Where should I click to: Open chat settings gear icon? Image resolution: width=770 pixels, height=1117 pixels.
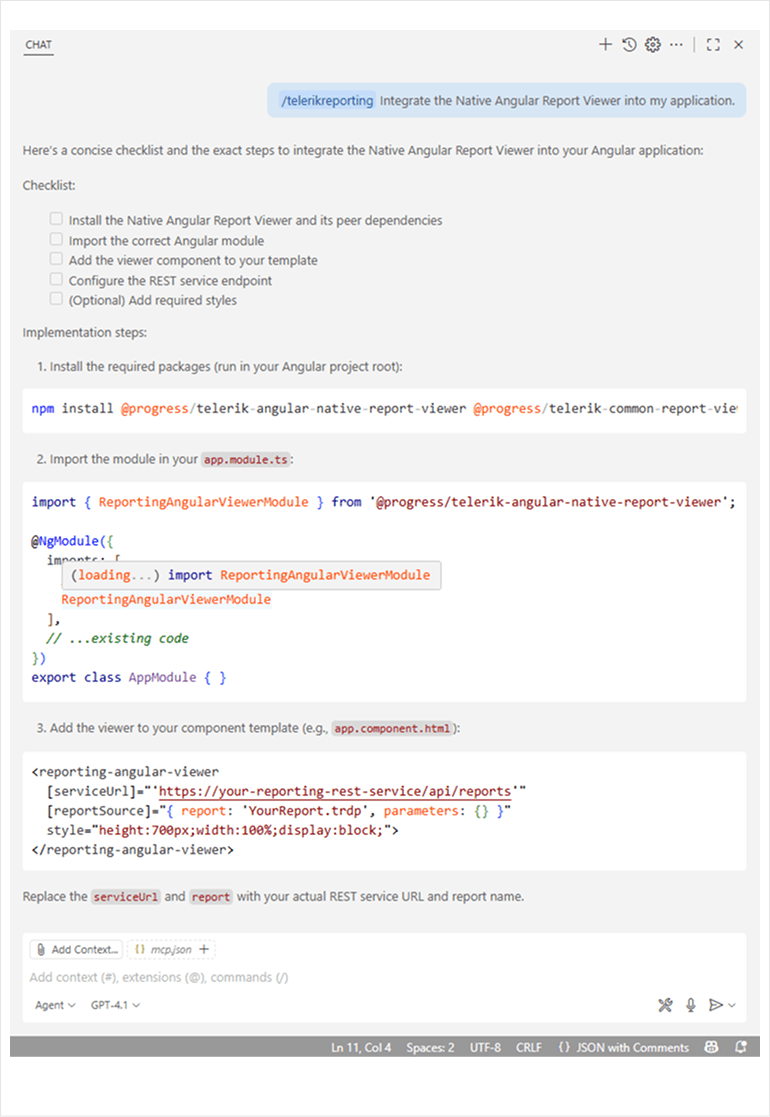[652, 45]
